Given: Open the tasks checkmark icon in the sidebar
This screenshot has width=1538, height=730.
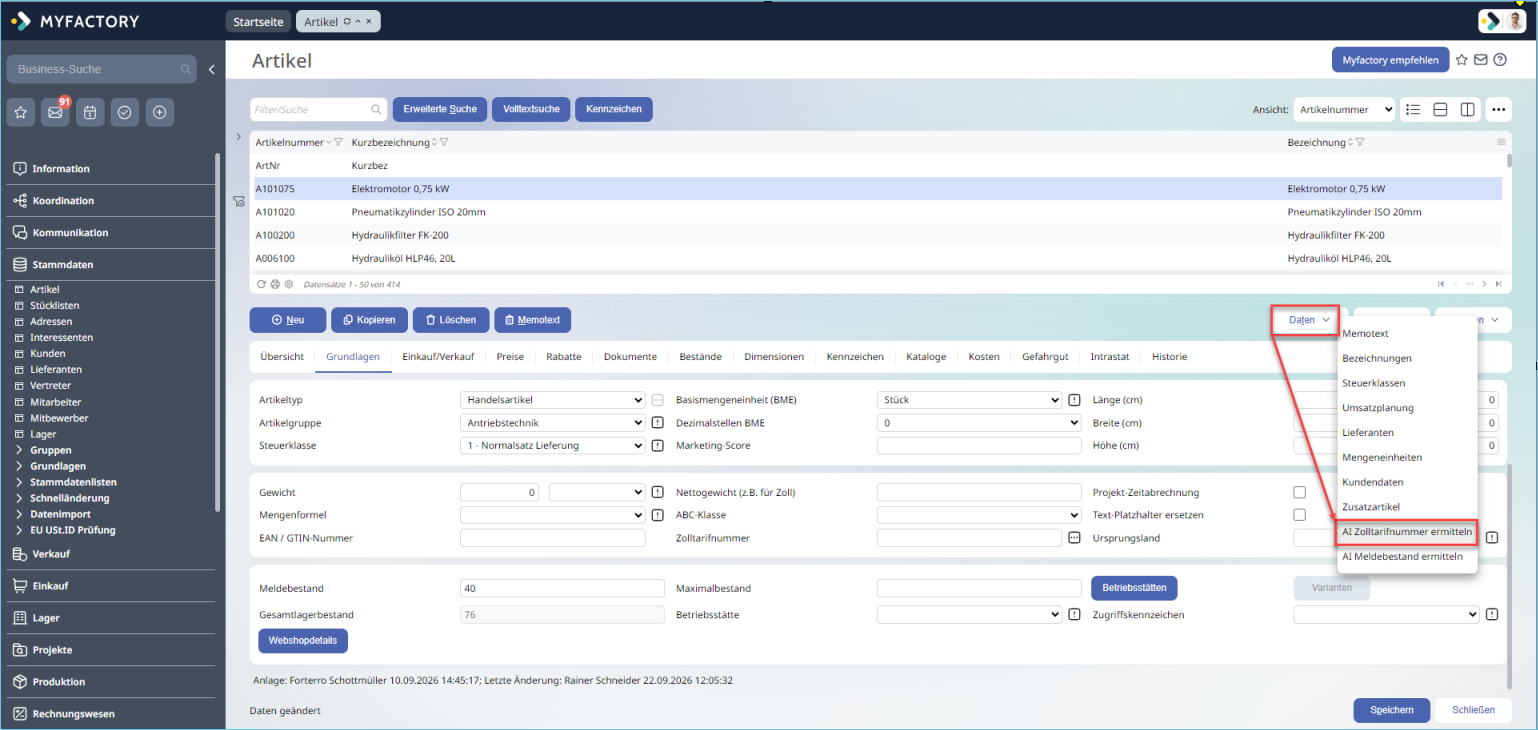Looking at the screenshot, I should [x=125, y=113].
